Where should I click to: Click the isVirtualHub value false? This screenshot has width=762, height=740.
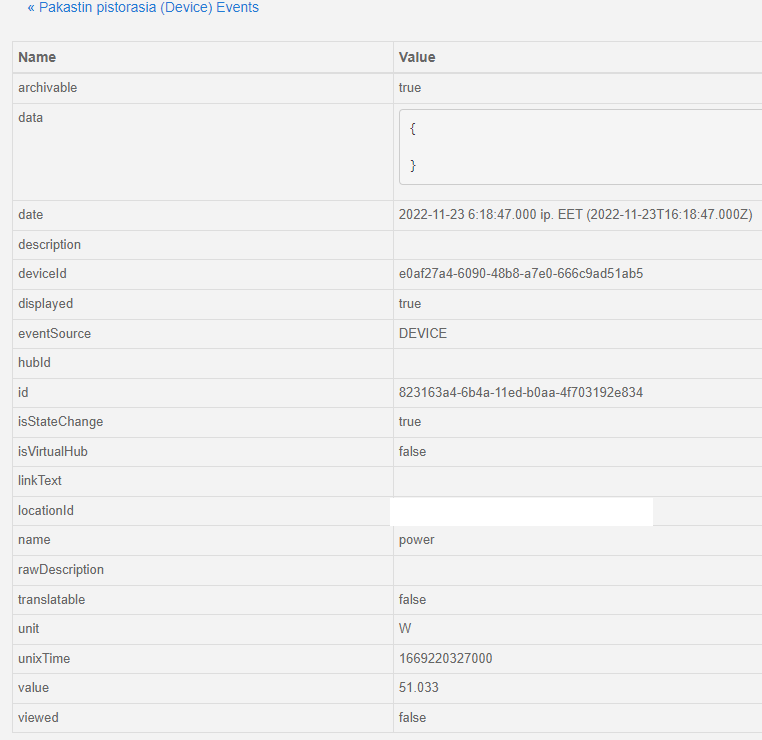tap(412, 451)
